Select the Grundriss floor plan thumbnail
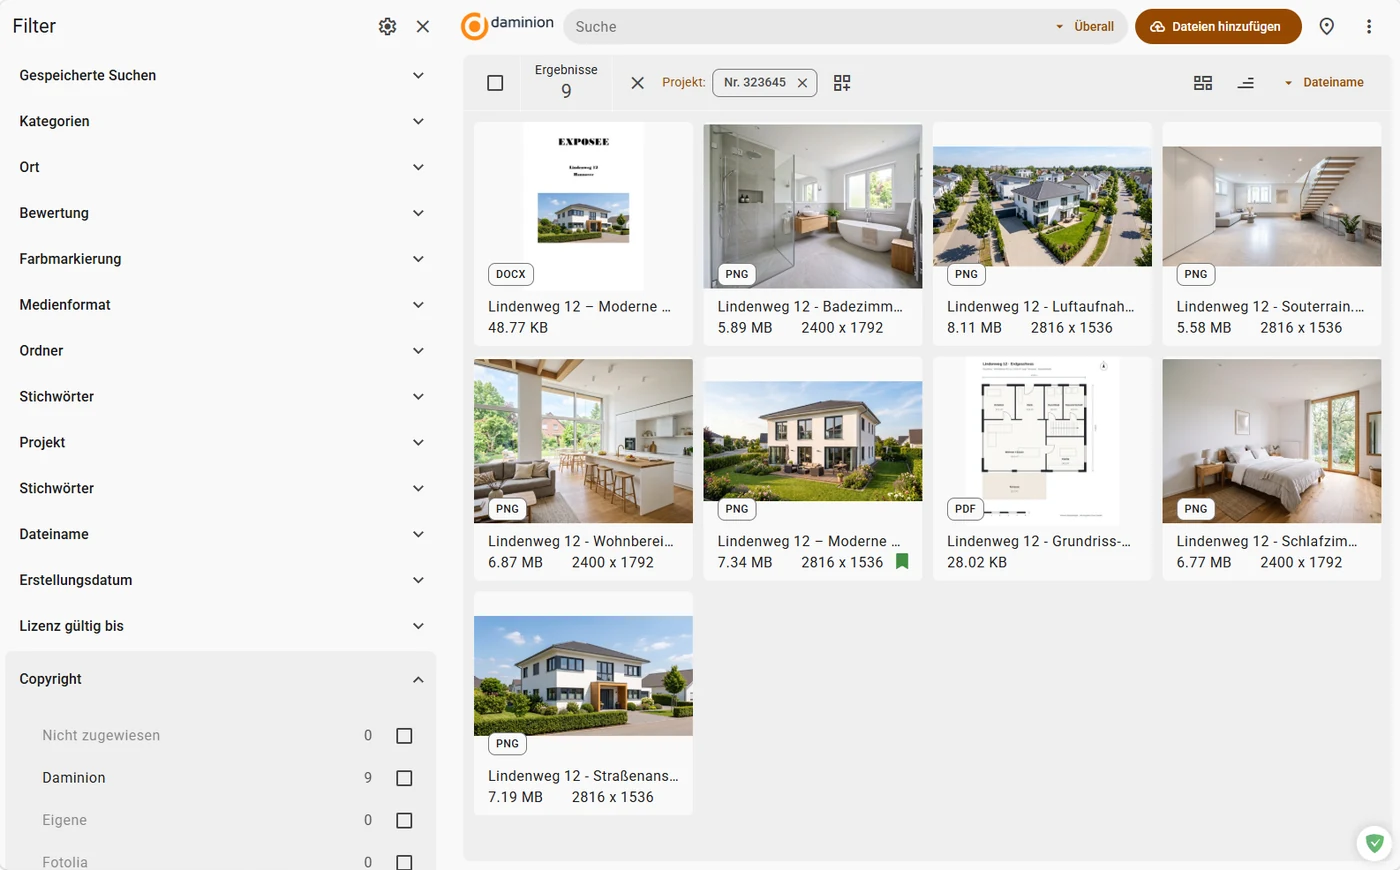This screenshot has height=870, width=1400. click(1042, 441)
